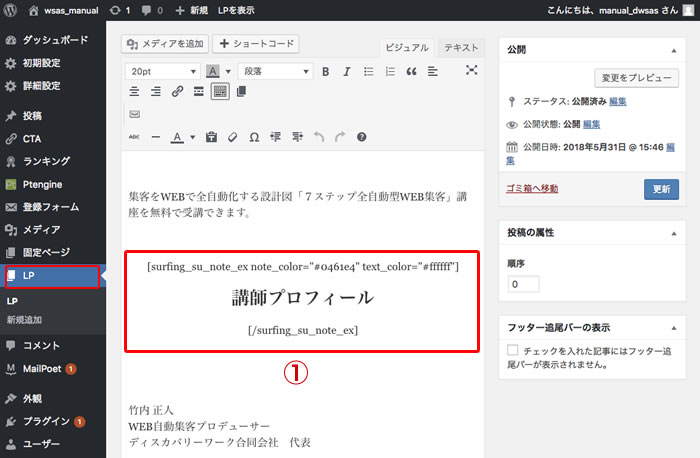The width and height of the screenshot is (700, 458).
Task: Expand the text color picker arrow
Action: (192, 137)
